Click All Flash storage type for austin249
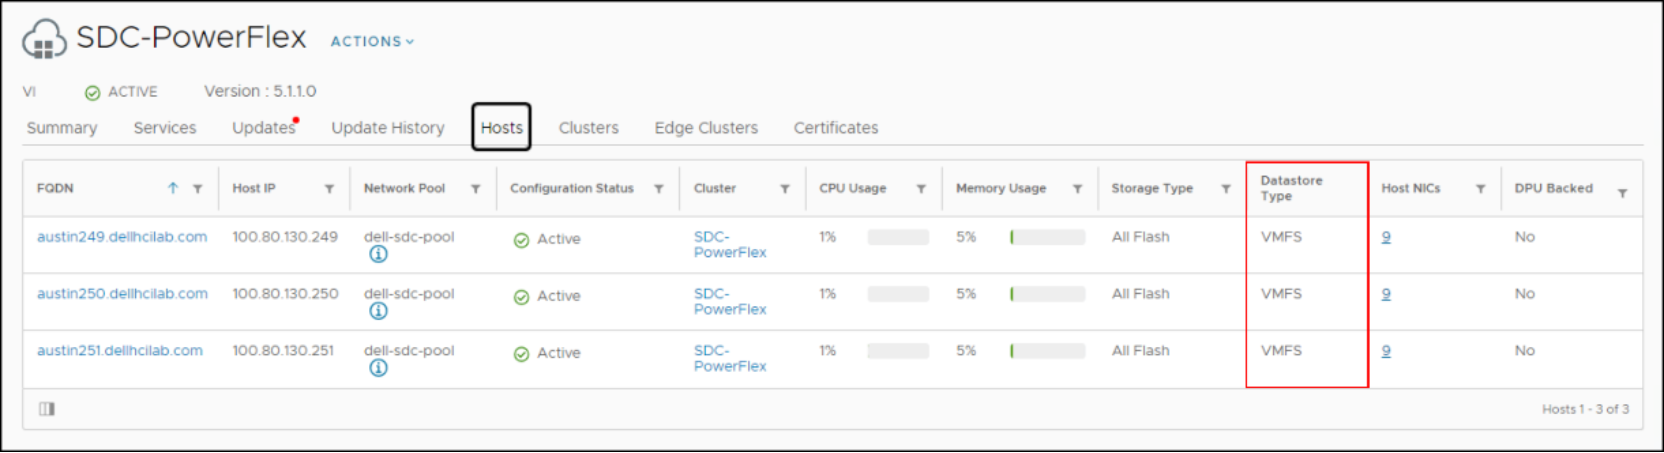The height and width of the screenshot is (453, 1664). pyautogui.click(x=1140, y=237)
